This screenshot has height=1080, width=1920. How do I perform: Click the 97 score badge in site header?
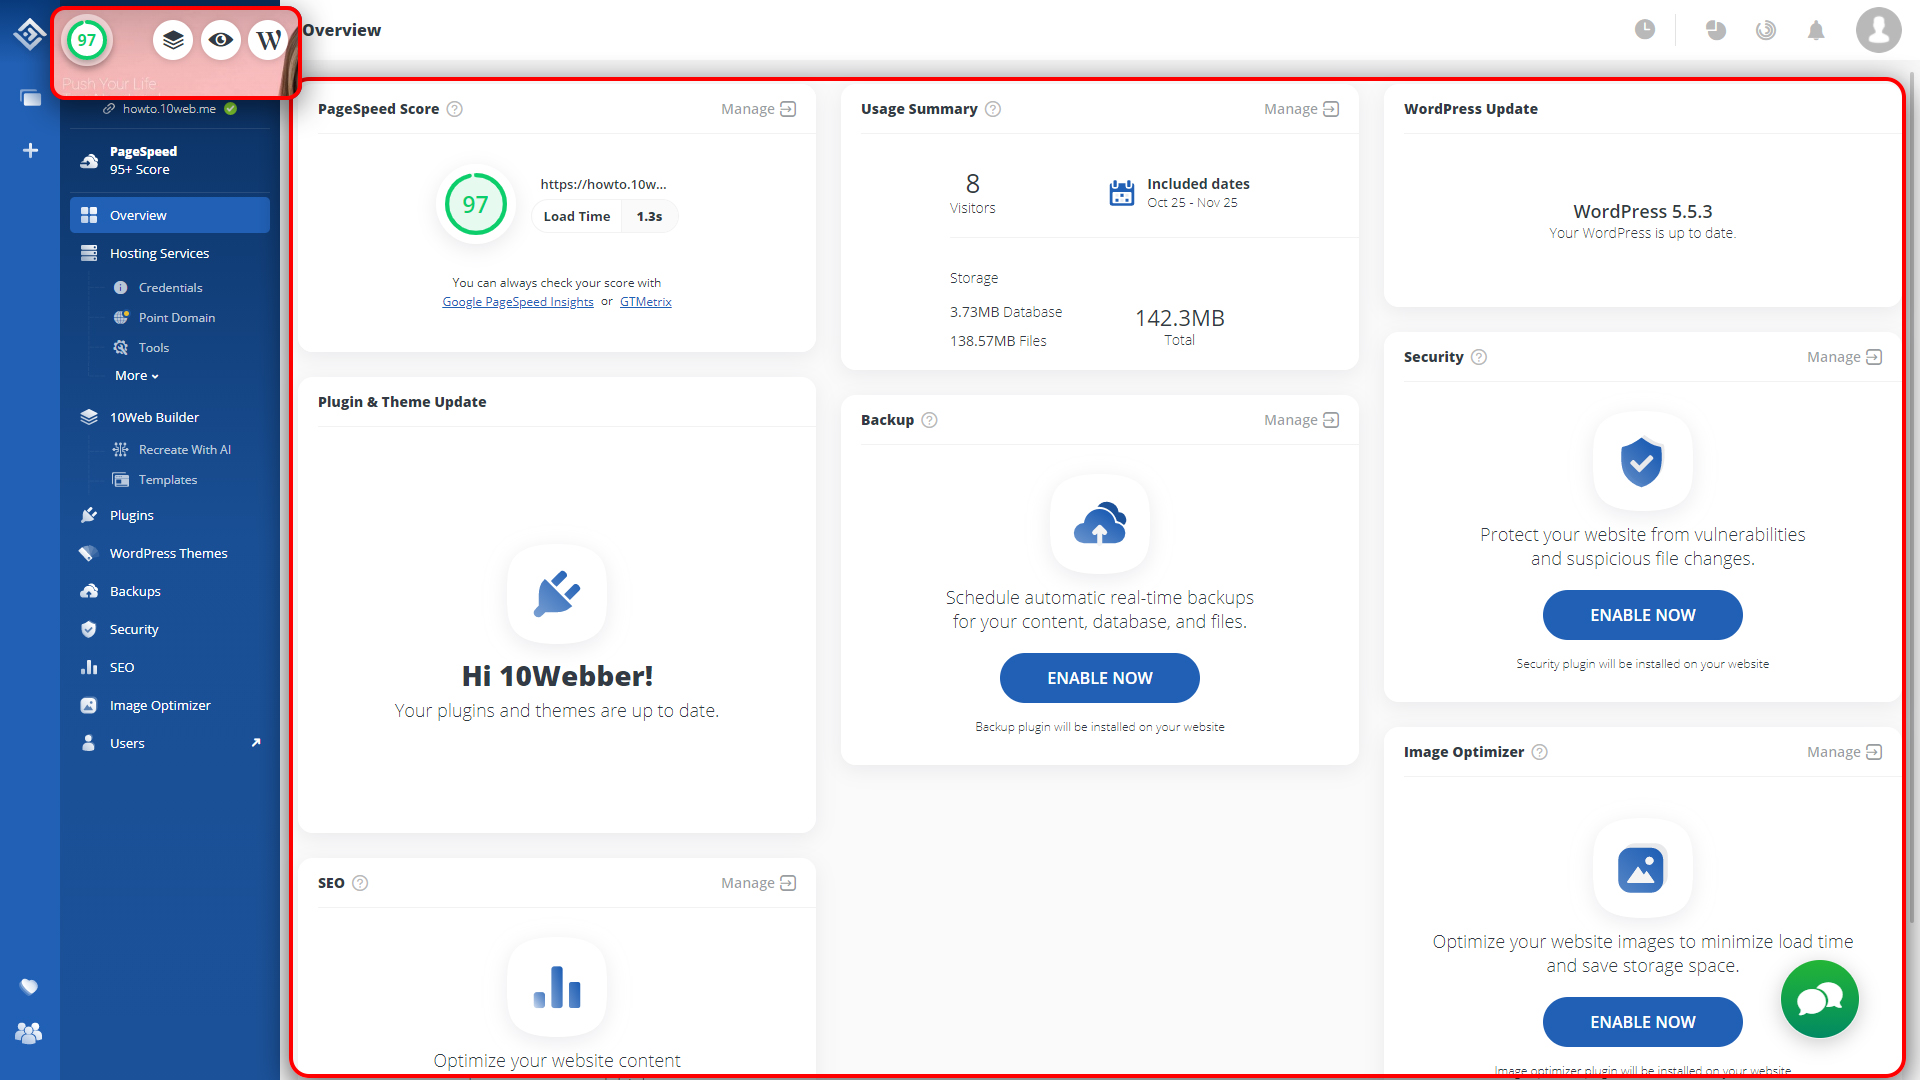click(87, 40)
